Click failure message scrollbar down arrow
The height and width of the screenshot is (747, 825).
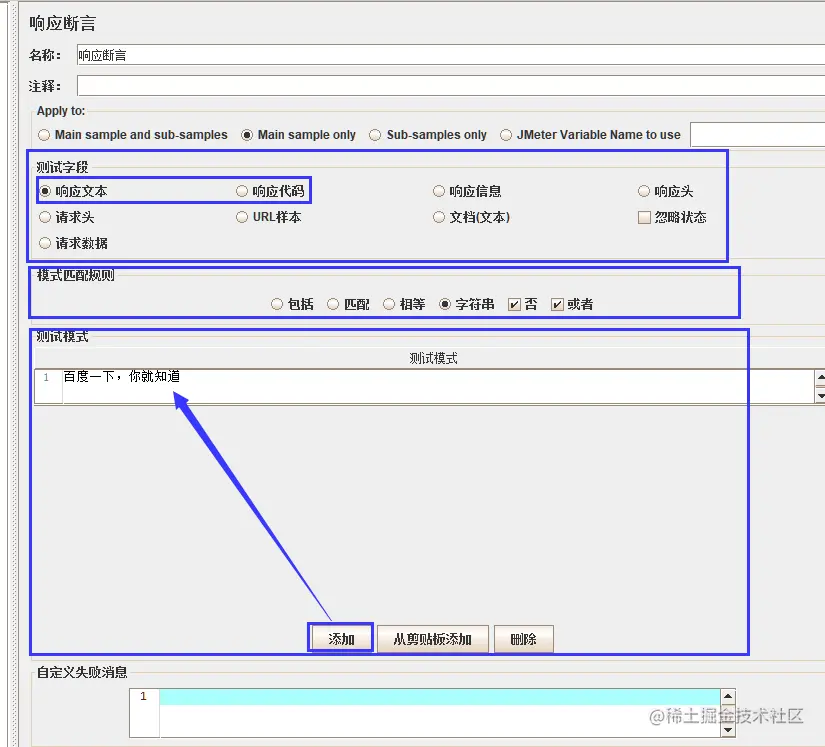tap(728, 730)
